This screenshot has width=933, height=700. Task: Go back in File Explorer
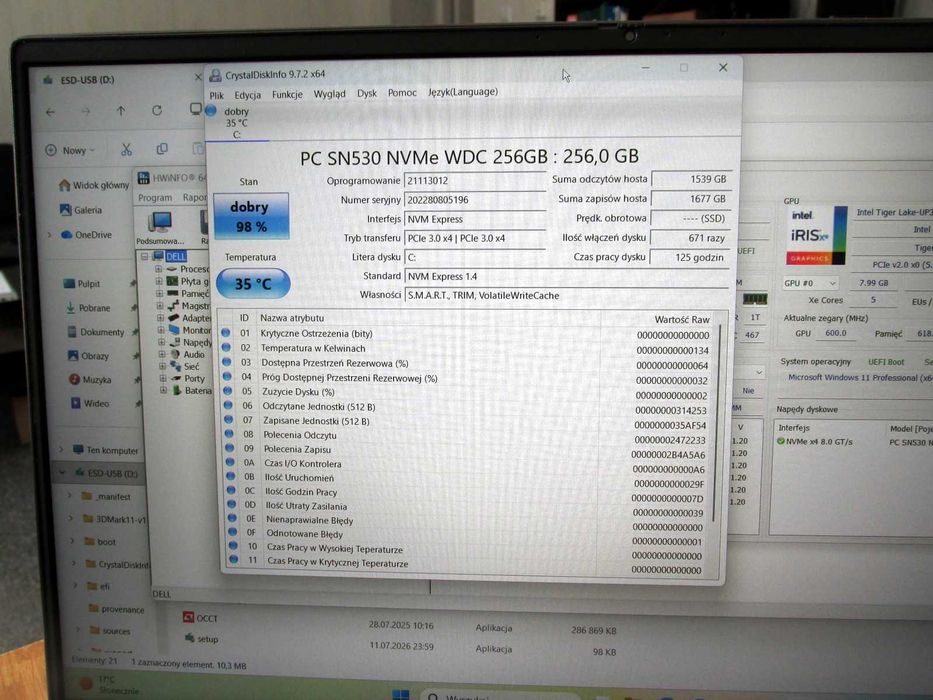tap(51, 112)
